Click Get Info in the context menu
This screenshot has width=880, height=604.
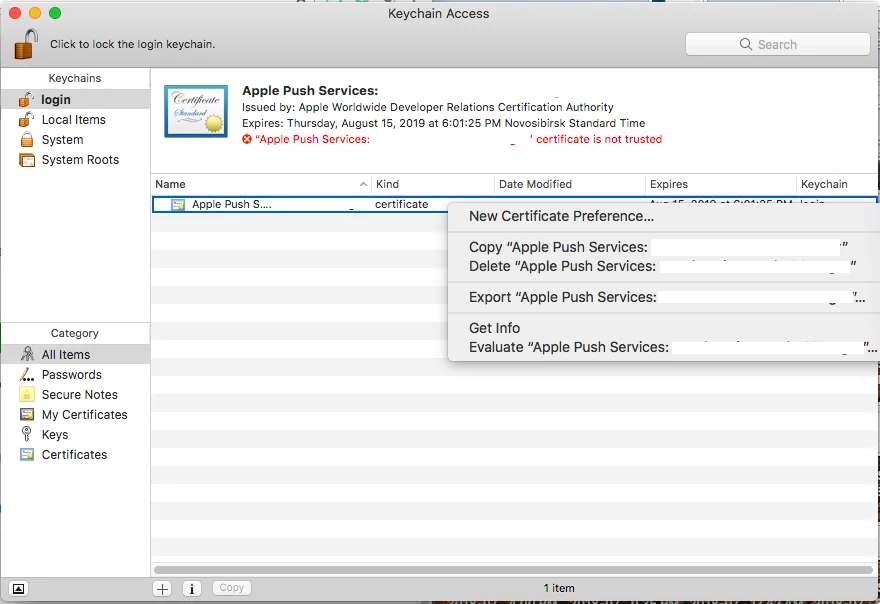click(493, 328)
